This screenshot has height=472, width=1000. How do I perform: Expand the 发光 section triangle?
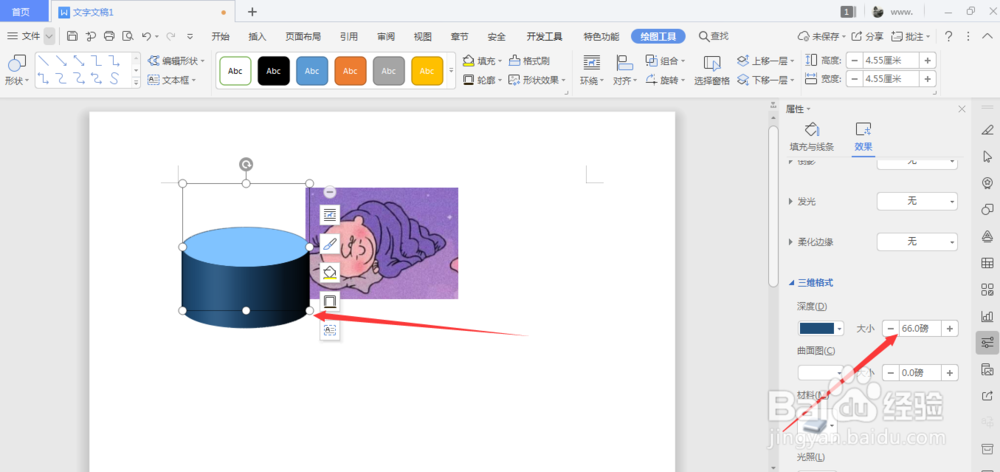point(791,202)
